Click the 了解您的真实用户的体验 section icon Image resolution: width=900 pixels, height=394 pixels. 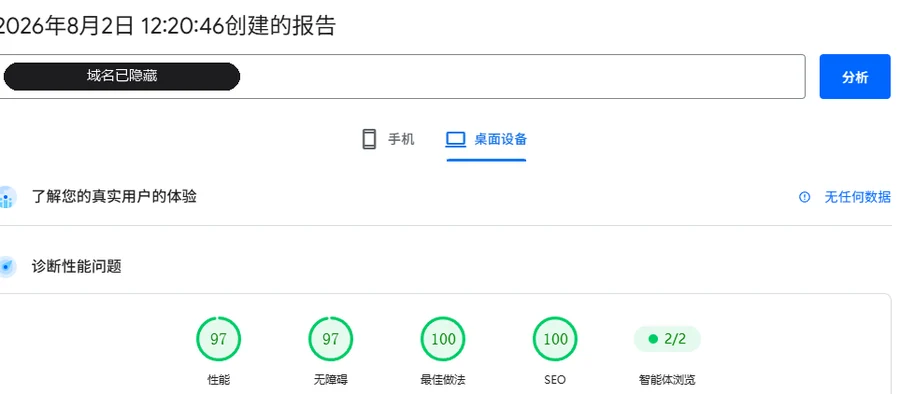tap(7, 198)
